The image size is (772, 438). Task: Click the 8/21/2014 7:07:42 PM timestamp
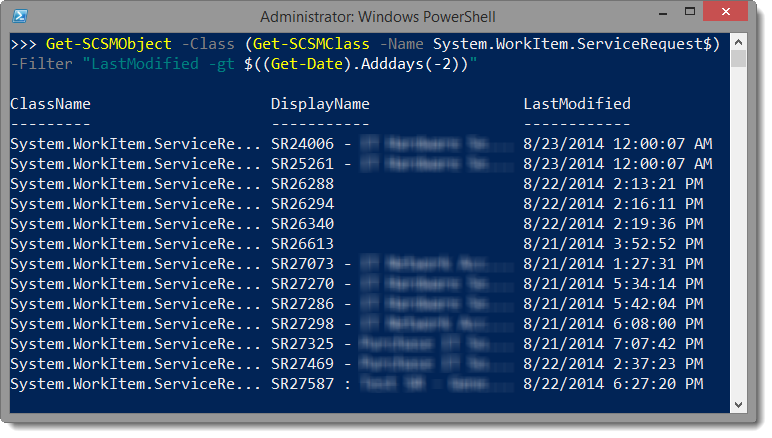[613, 344]
